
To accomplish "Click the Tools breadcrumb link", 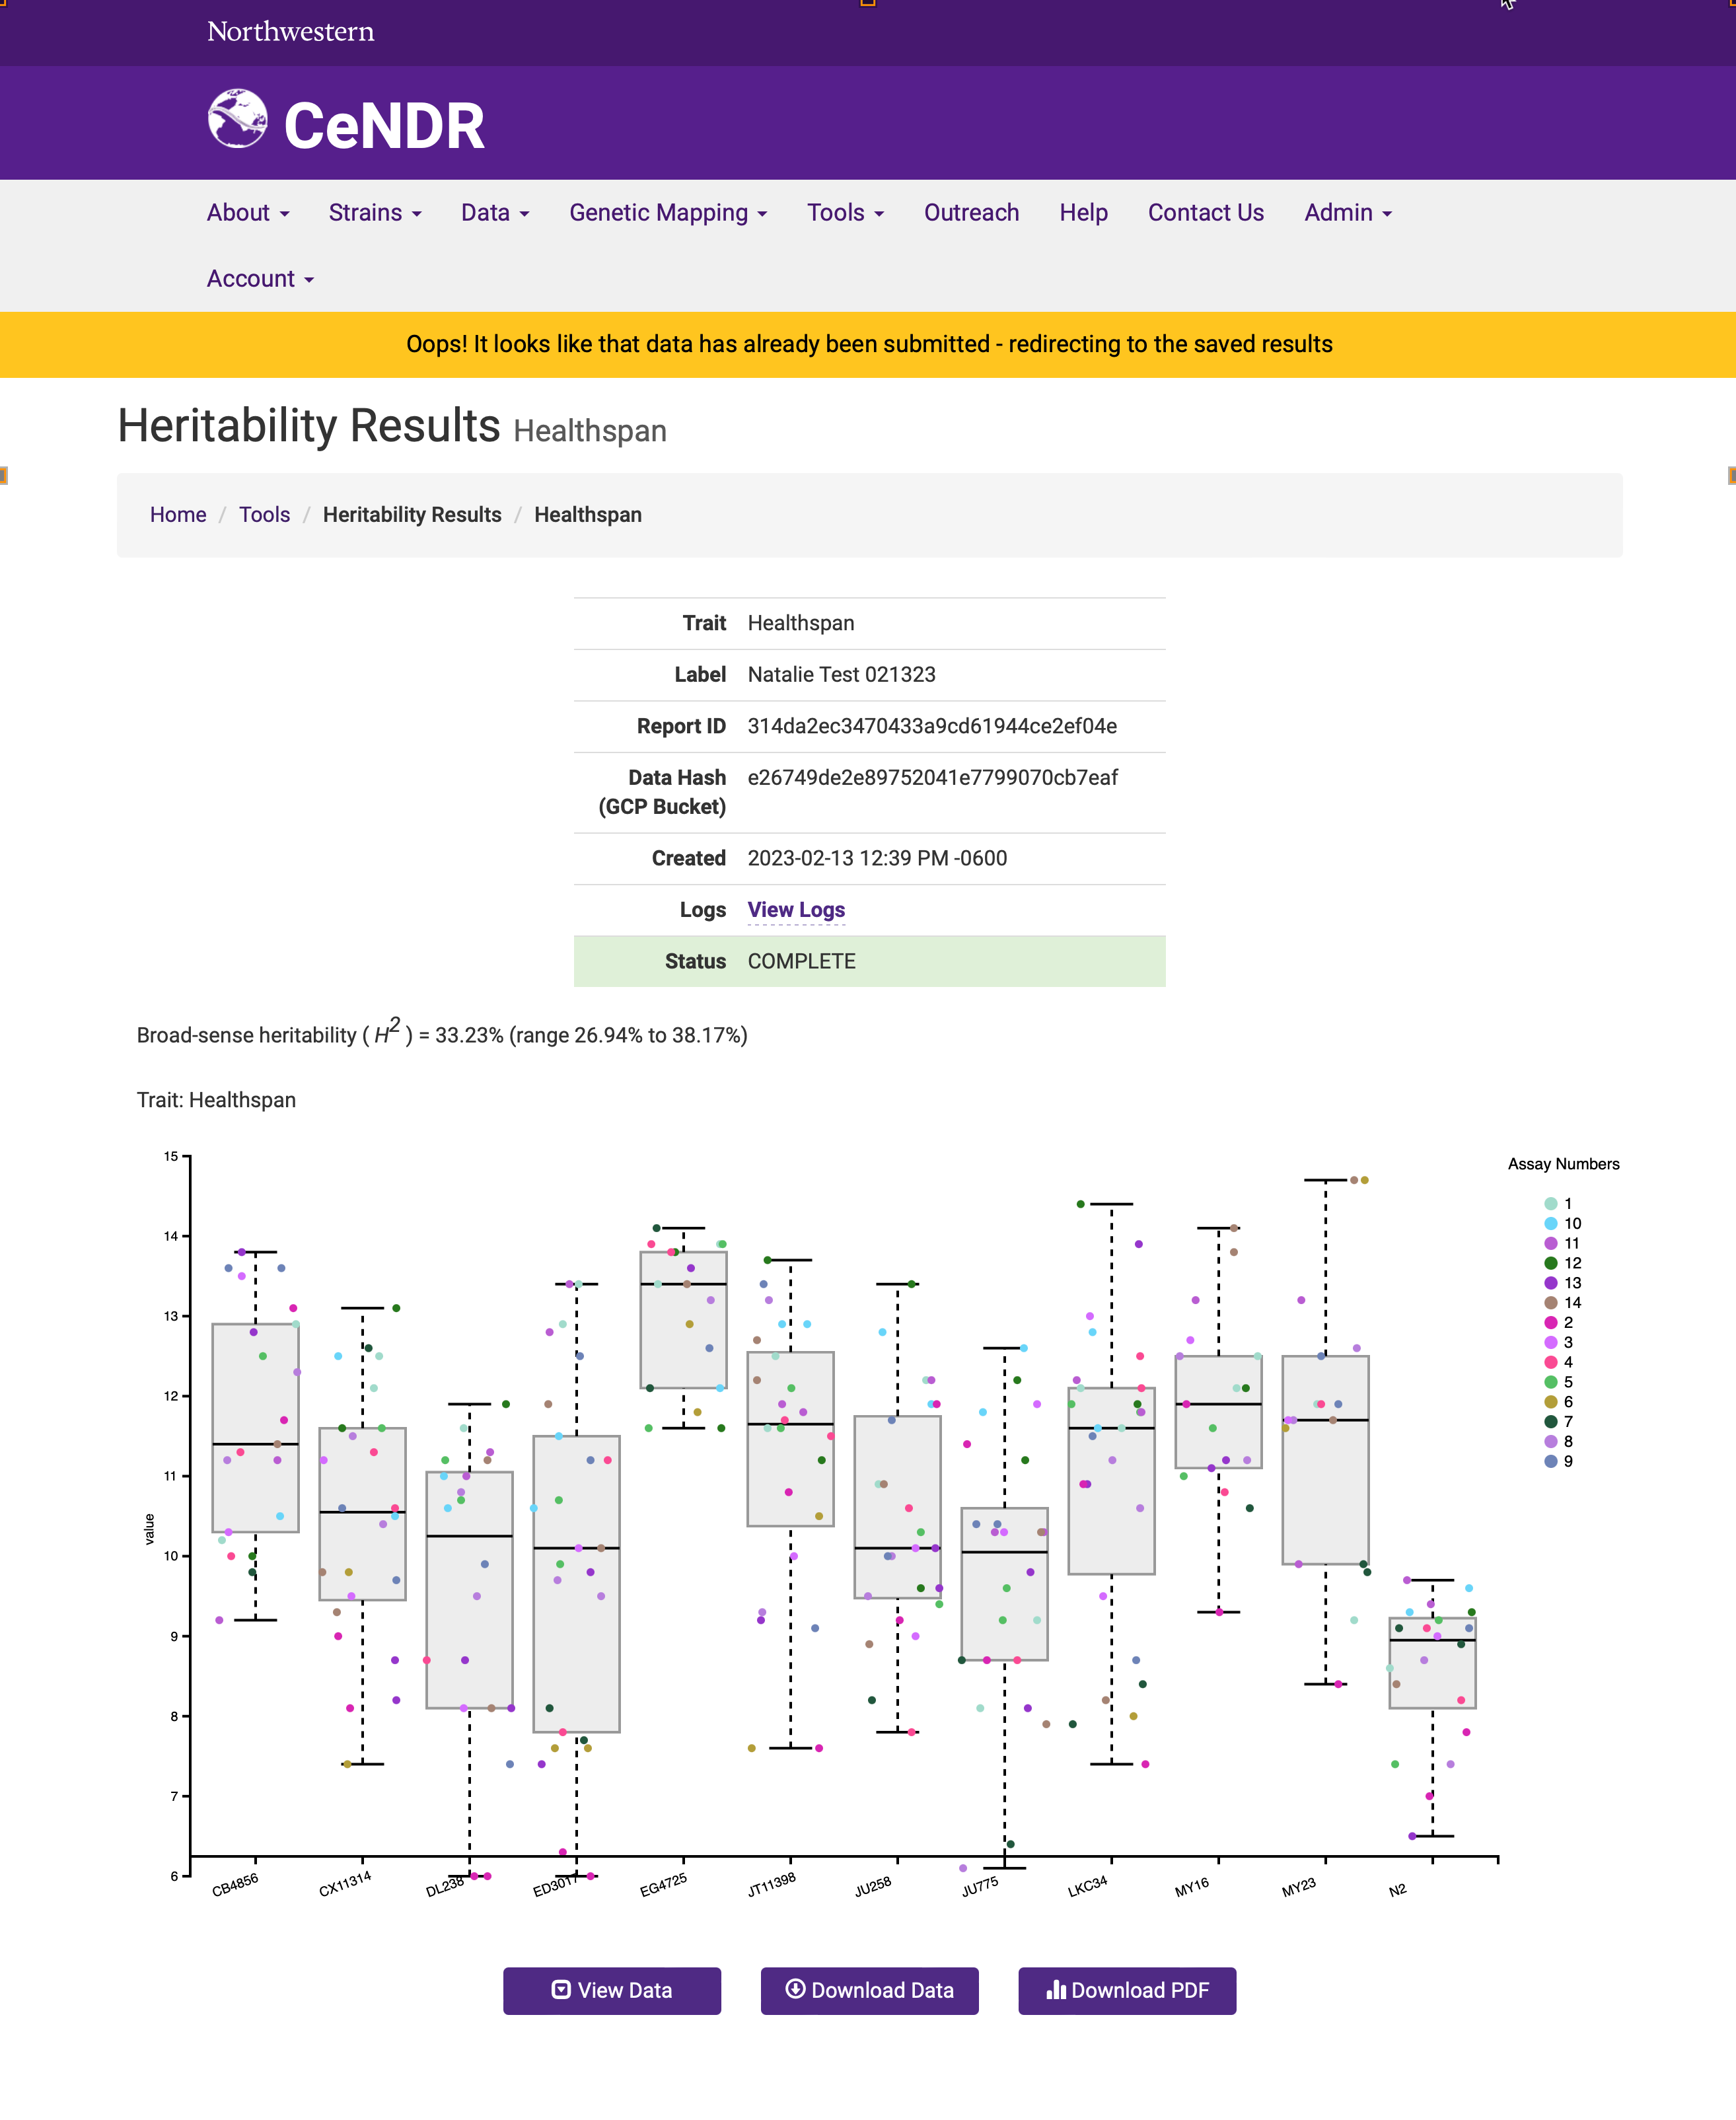I will point(264,515).
